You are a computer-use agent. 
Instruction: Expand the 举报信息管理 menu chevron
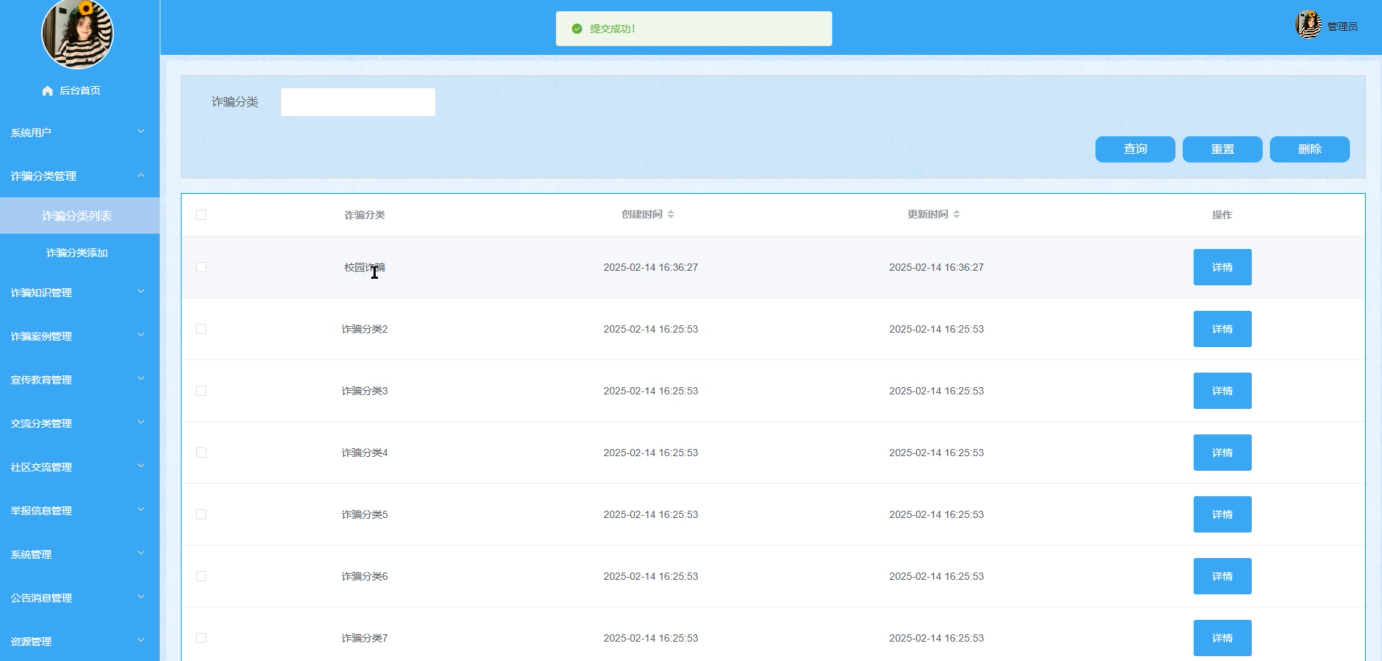(141, 510)
